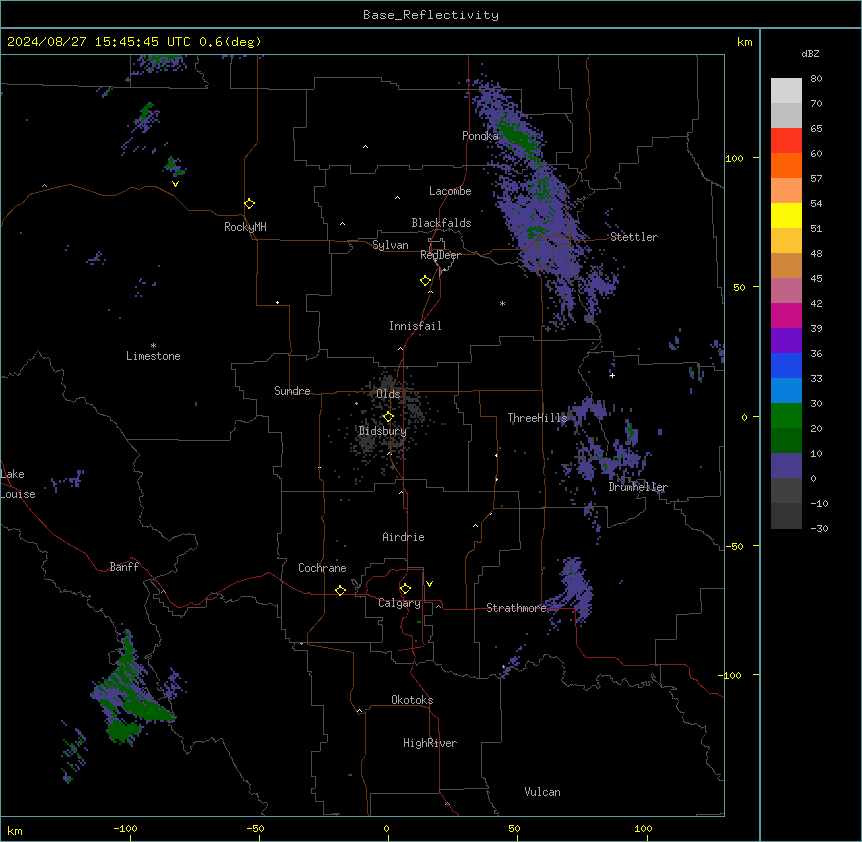Click the Blackfalds city label
The image size is (862, 842).
441,223
